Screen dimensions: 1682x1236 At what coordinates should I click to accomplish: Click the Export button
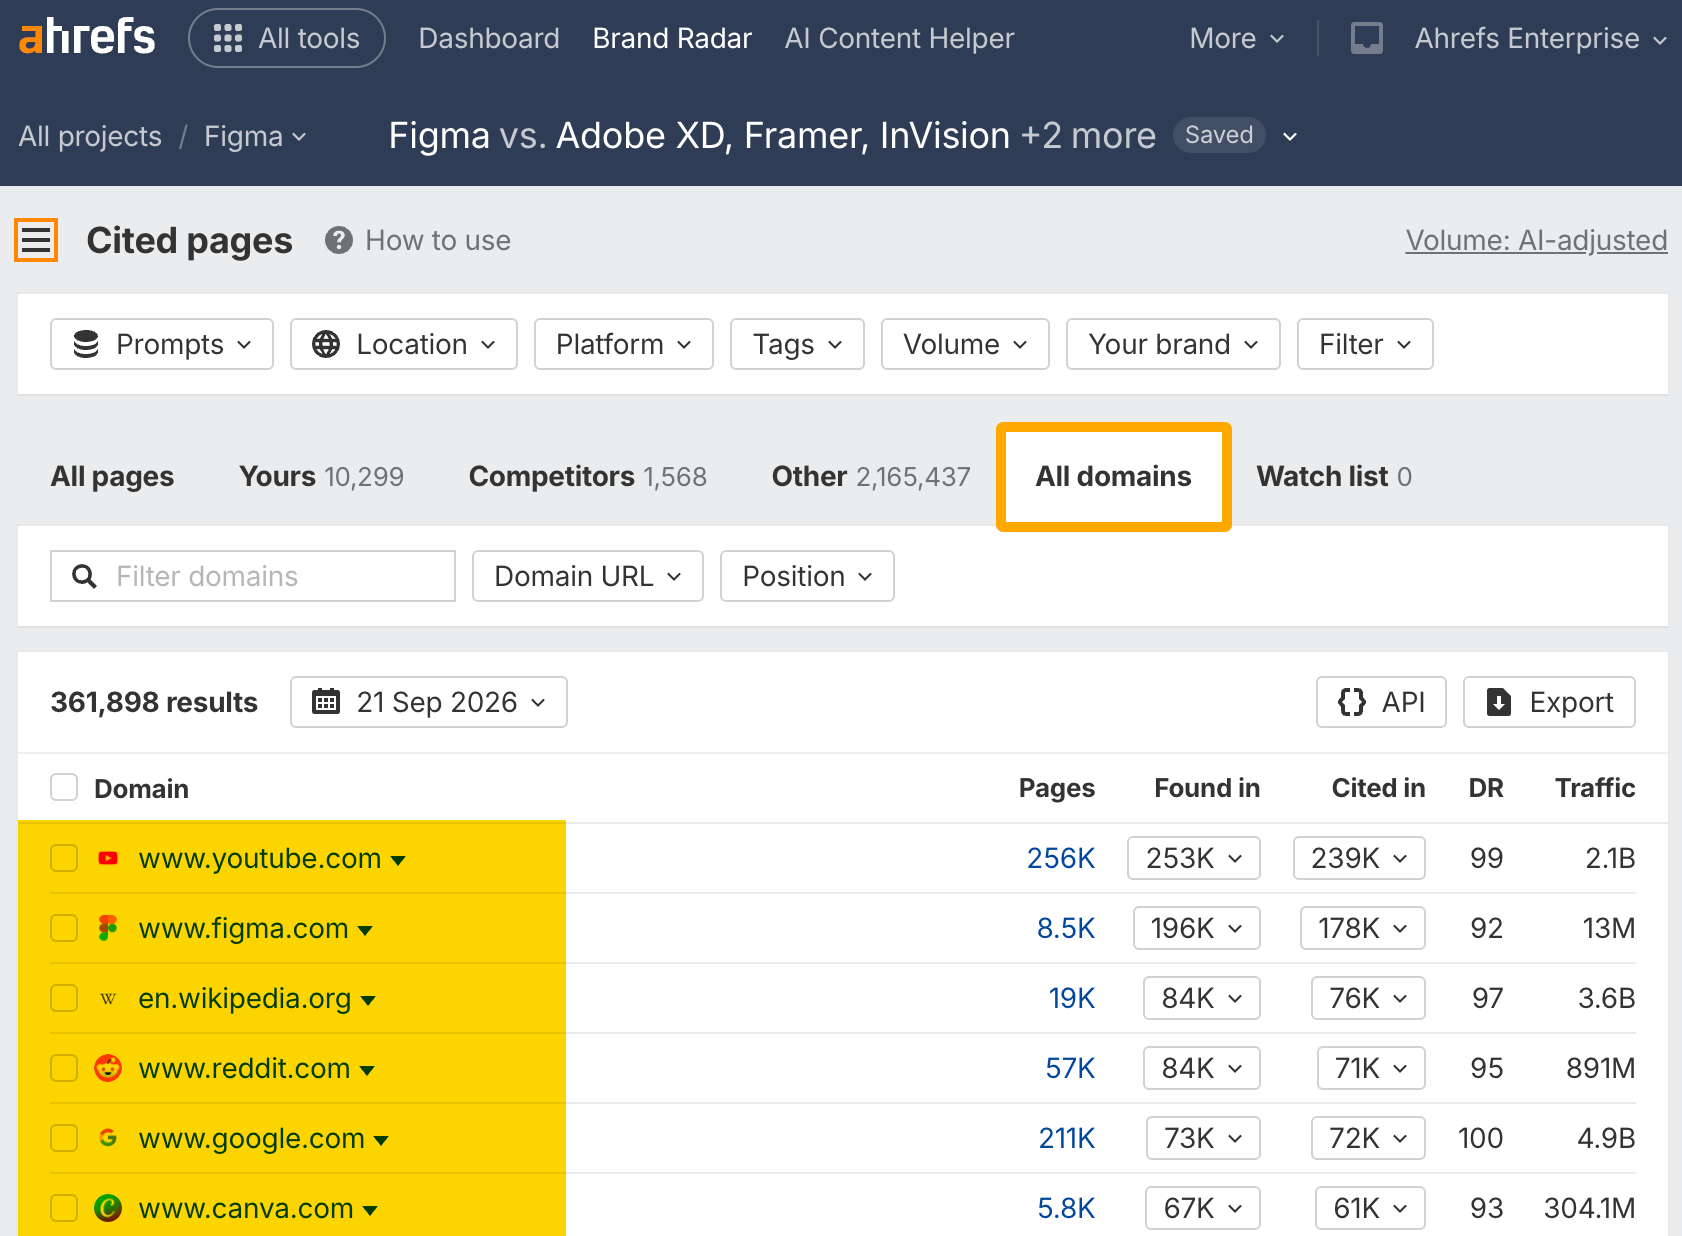tap(1549, 702)
